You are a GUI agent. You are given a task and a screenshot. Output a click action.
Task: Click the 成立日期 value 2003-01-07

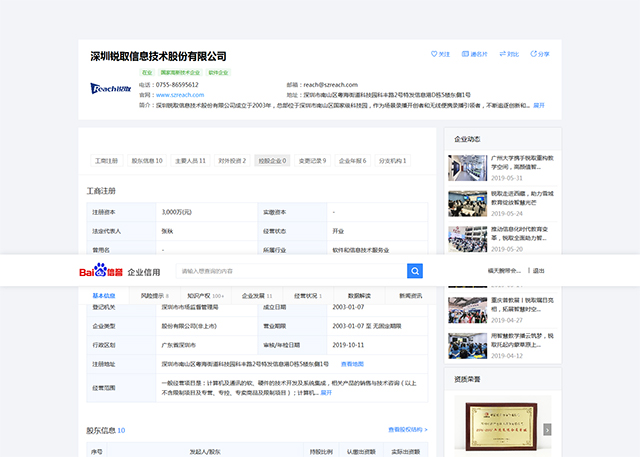pyautogui.click(x=348, y=307)
